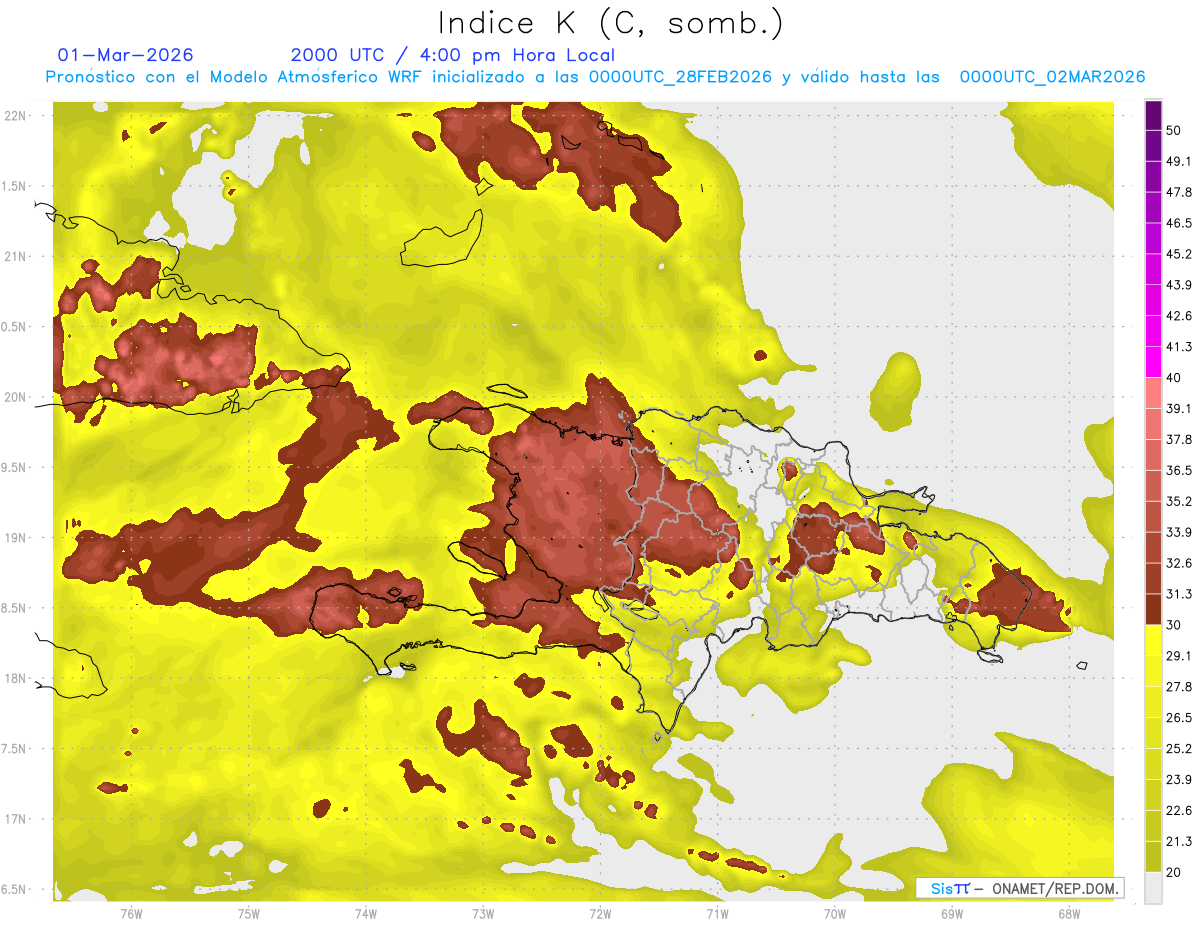Click the longitude axis label '74W'
Screen dimensions: 1200x927
coord(366,914)
